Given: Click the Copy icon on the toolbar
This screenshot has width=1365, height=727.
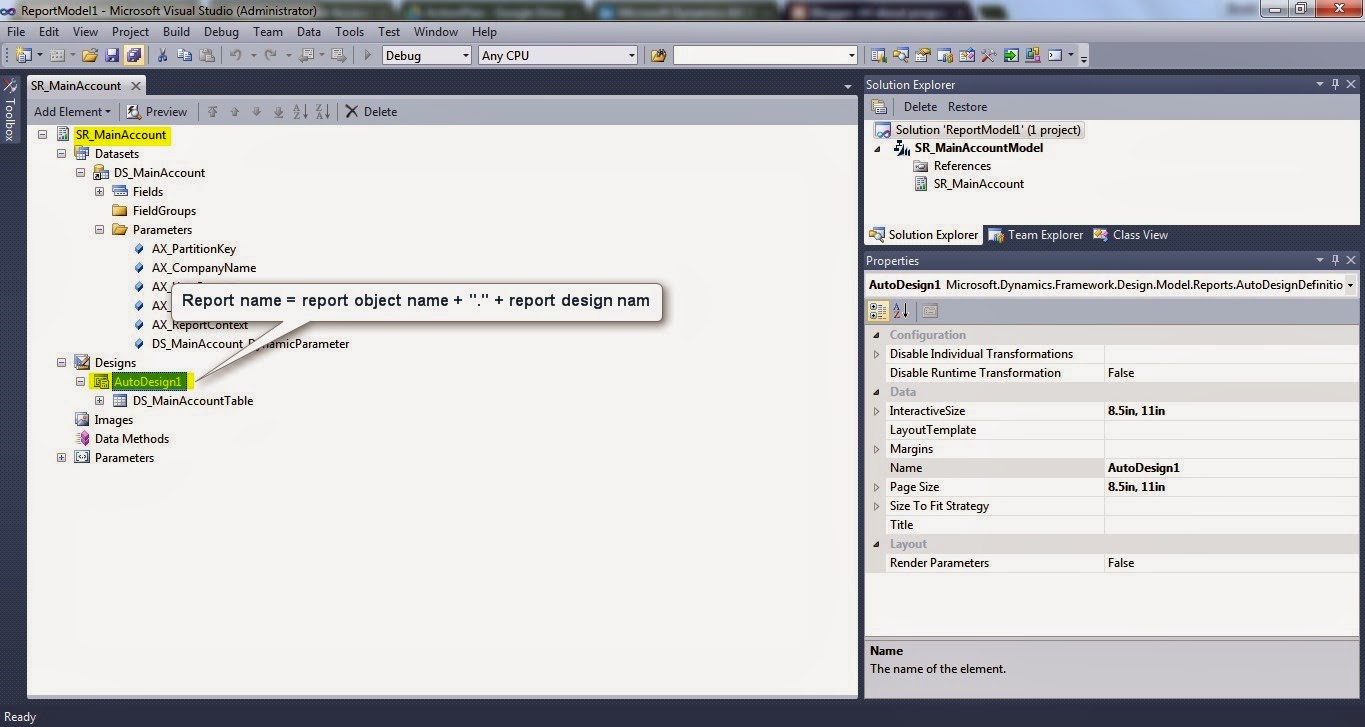Looking at the screenshot, I should tap(184, 55).
